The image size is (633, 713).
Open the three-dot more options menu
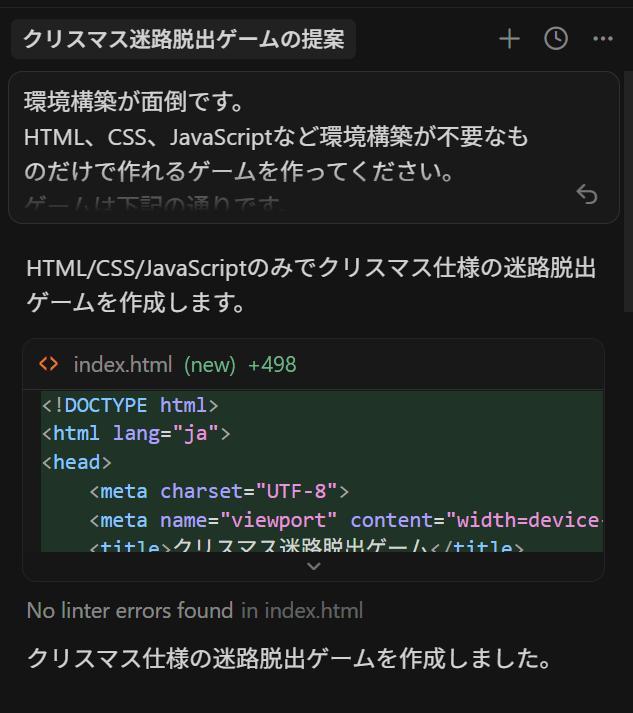[603, 39]
